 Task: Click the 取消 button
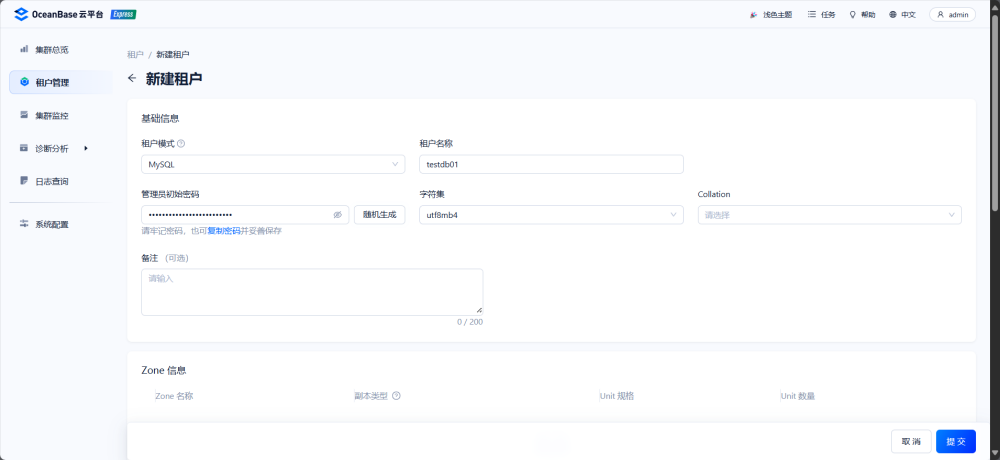click(911, 441)
